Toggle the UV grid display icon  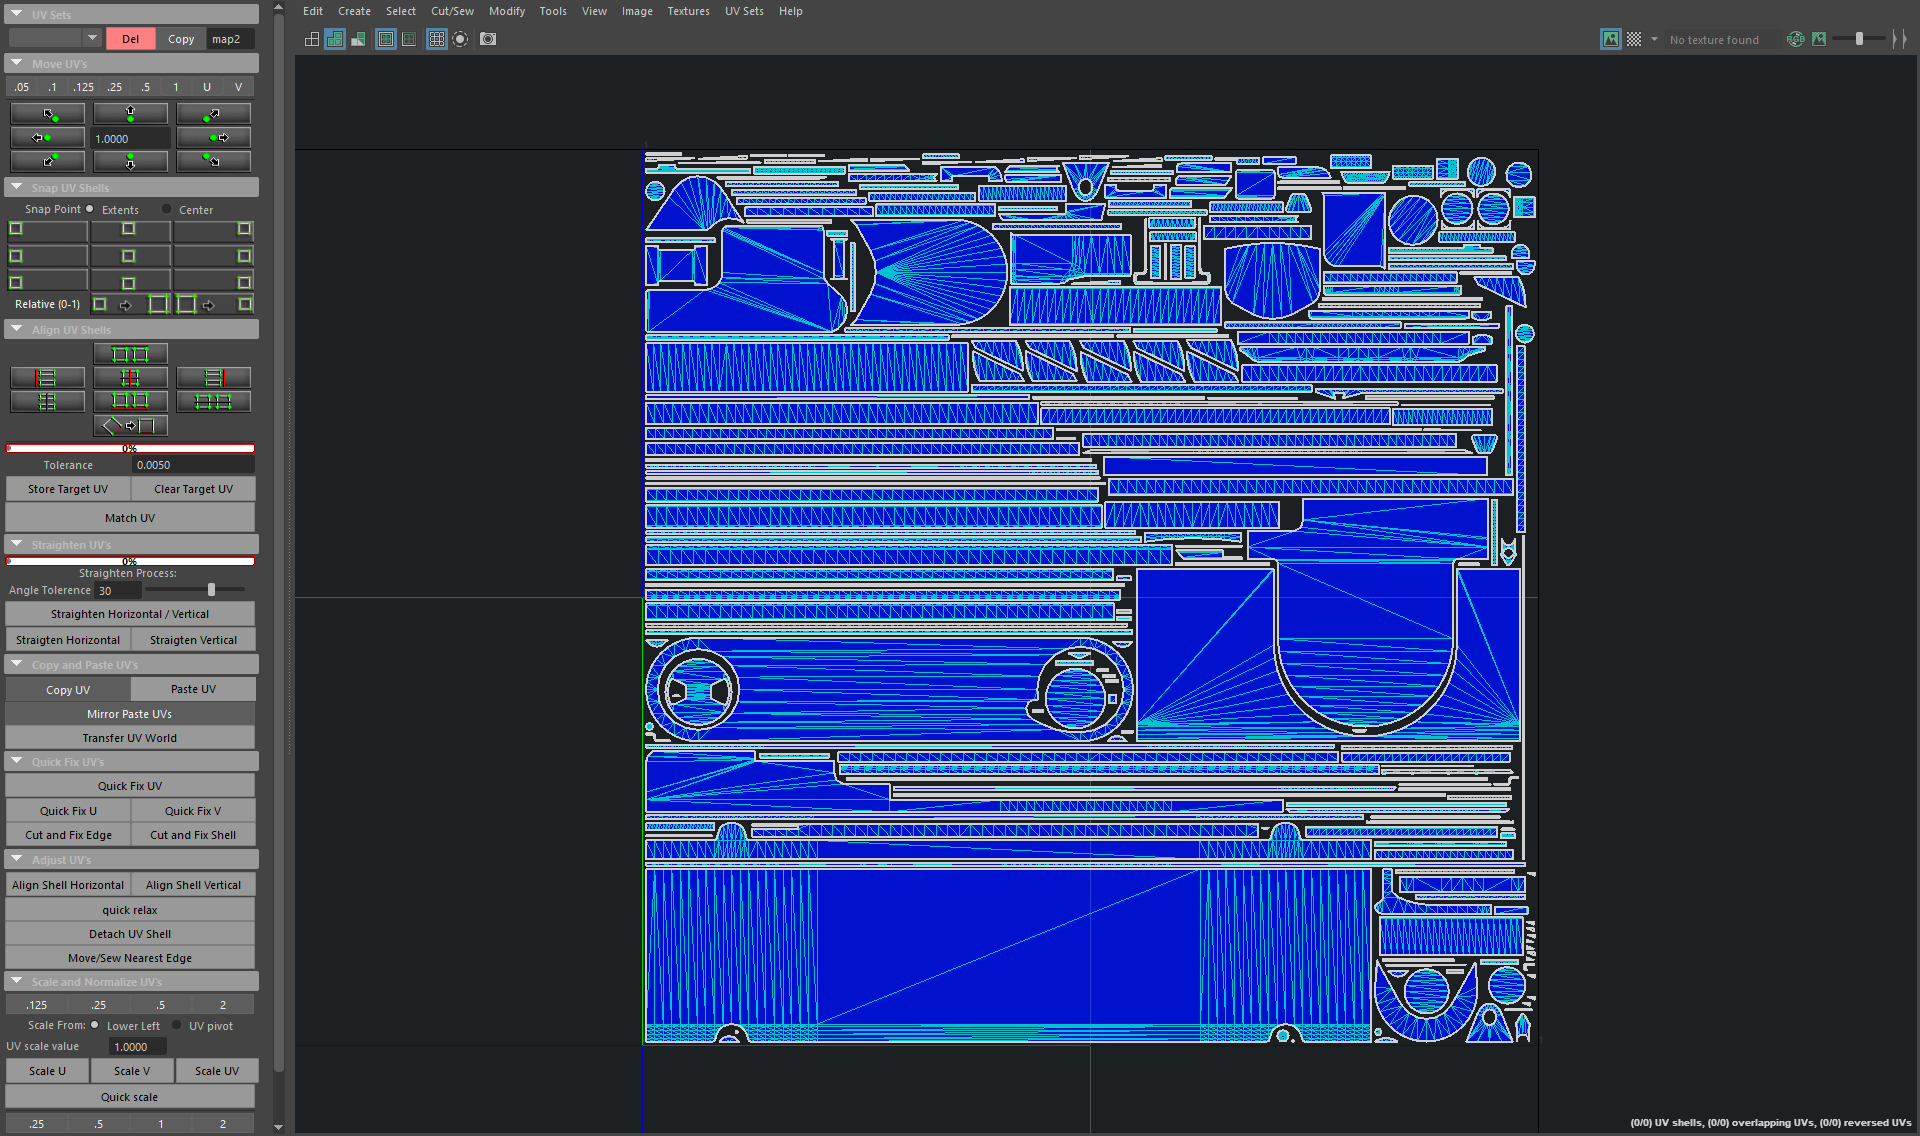[437, 39]
